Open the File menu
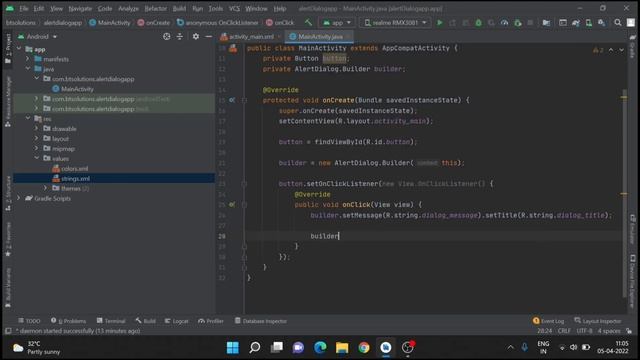Viewport: 640px width, 360px height. click(x=24, y=9)
